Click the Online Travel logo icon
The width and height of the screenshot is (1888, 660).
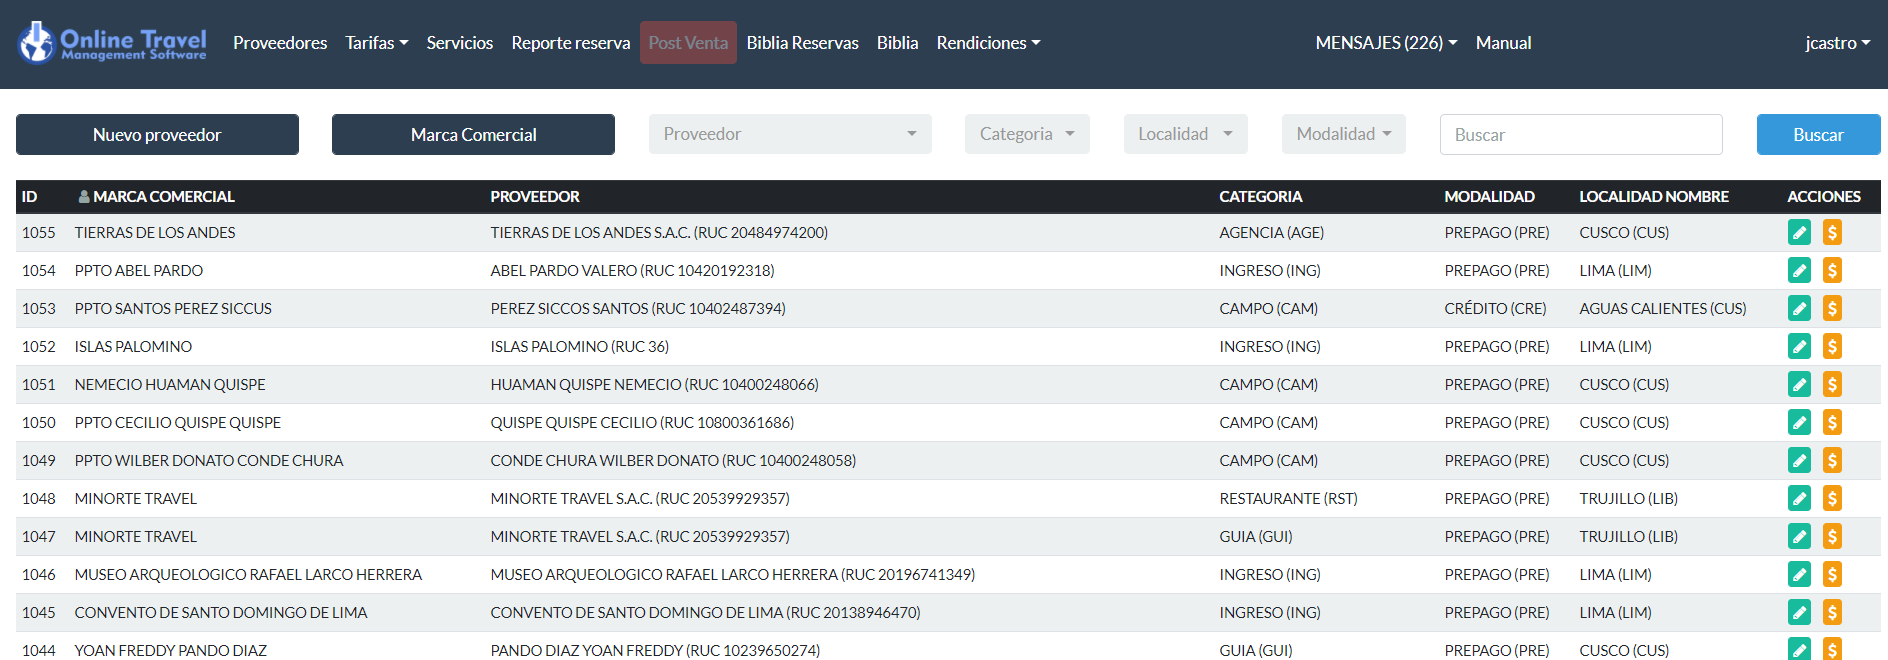click(37, 43)
